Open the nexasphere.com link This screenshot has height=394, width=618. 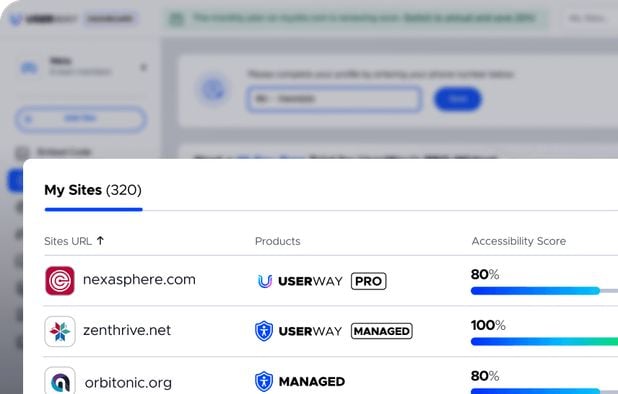point(139,280)
